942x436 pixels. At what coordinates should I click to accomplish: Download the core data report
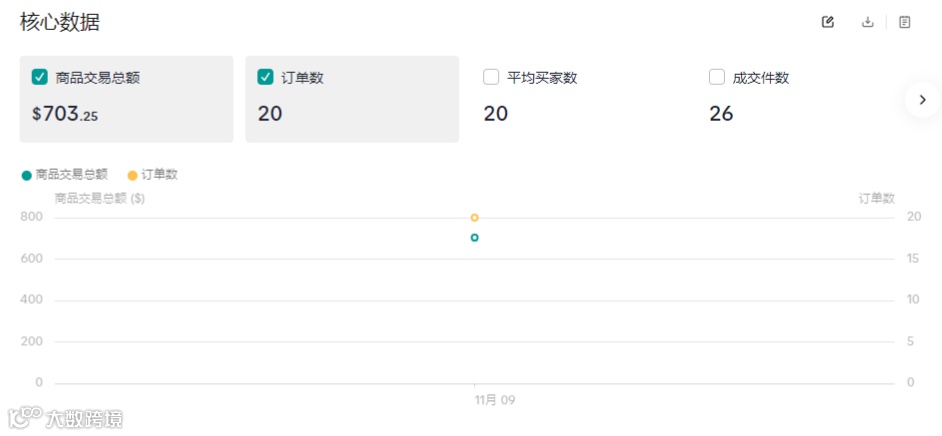pos(868,22)
